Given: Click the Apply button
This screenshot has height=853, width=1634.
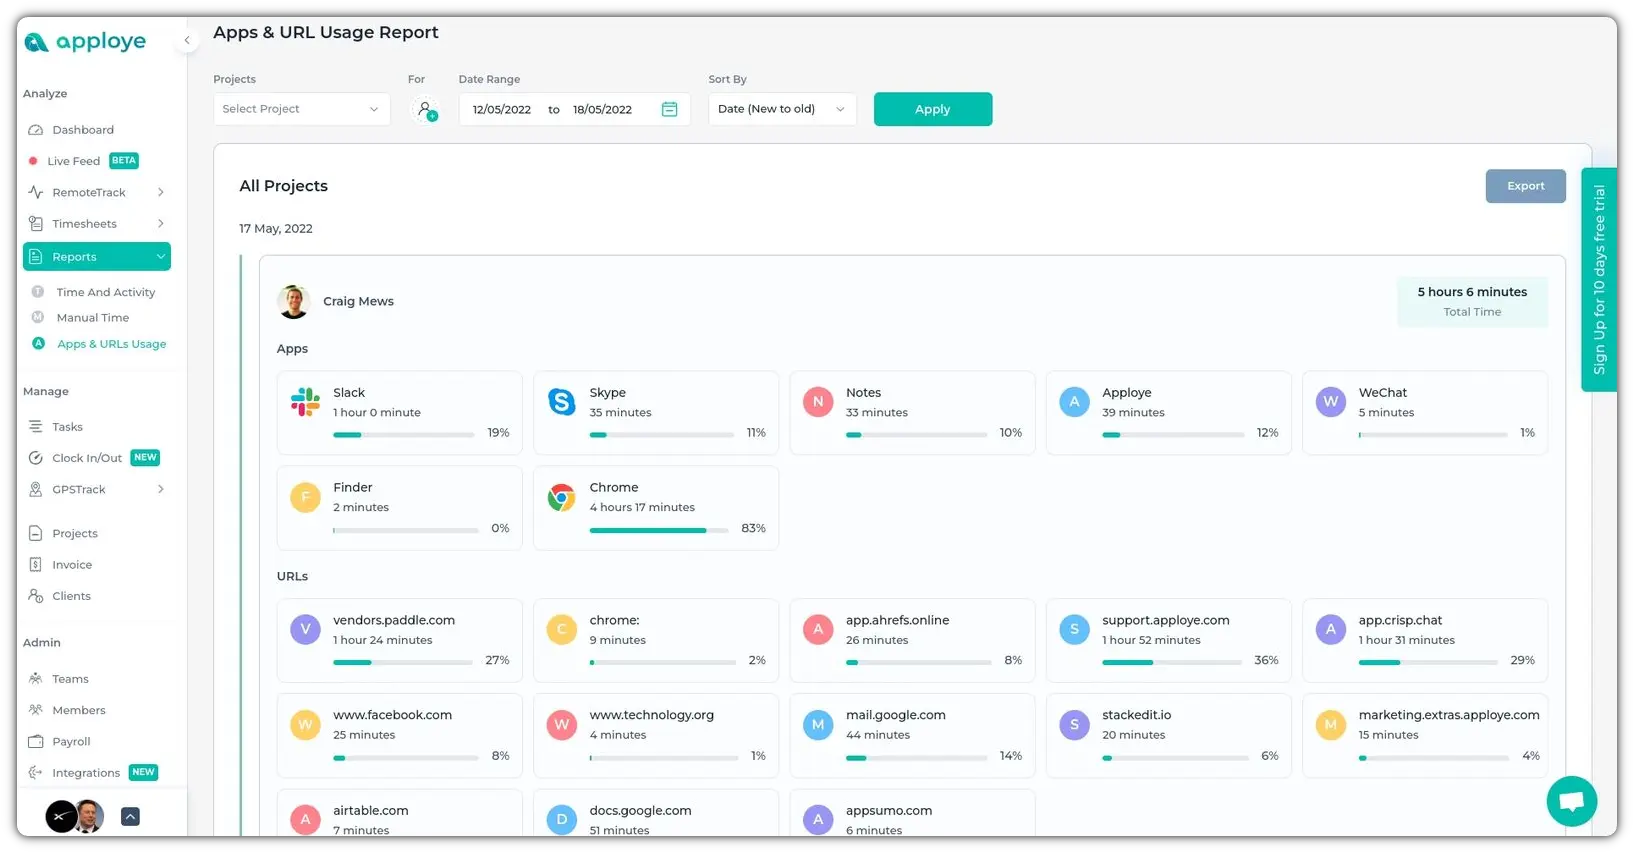Looking at the screenshot, I should pyautogui.click(x=932, y=109).
